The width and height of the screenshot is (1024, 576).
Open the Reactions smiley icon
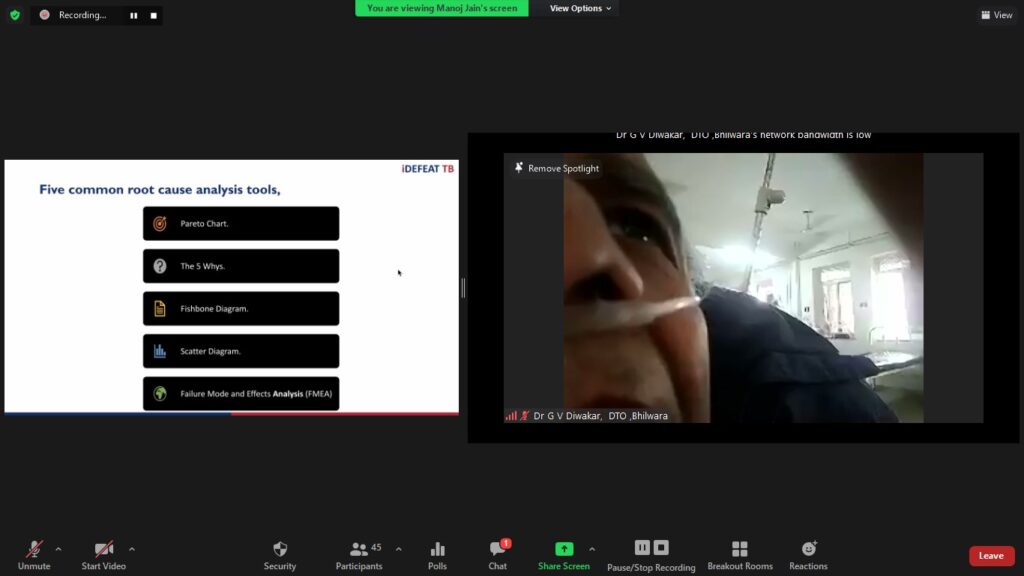(x=808, y=549)
